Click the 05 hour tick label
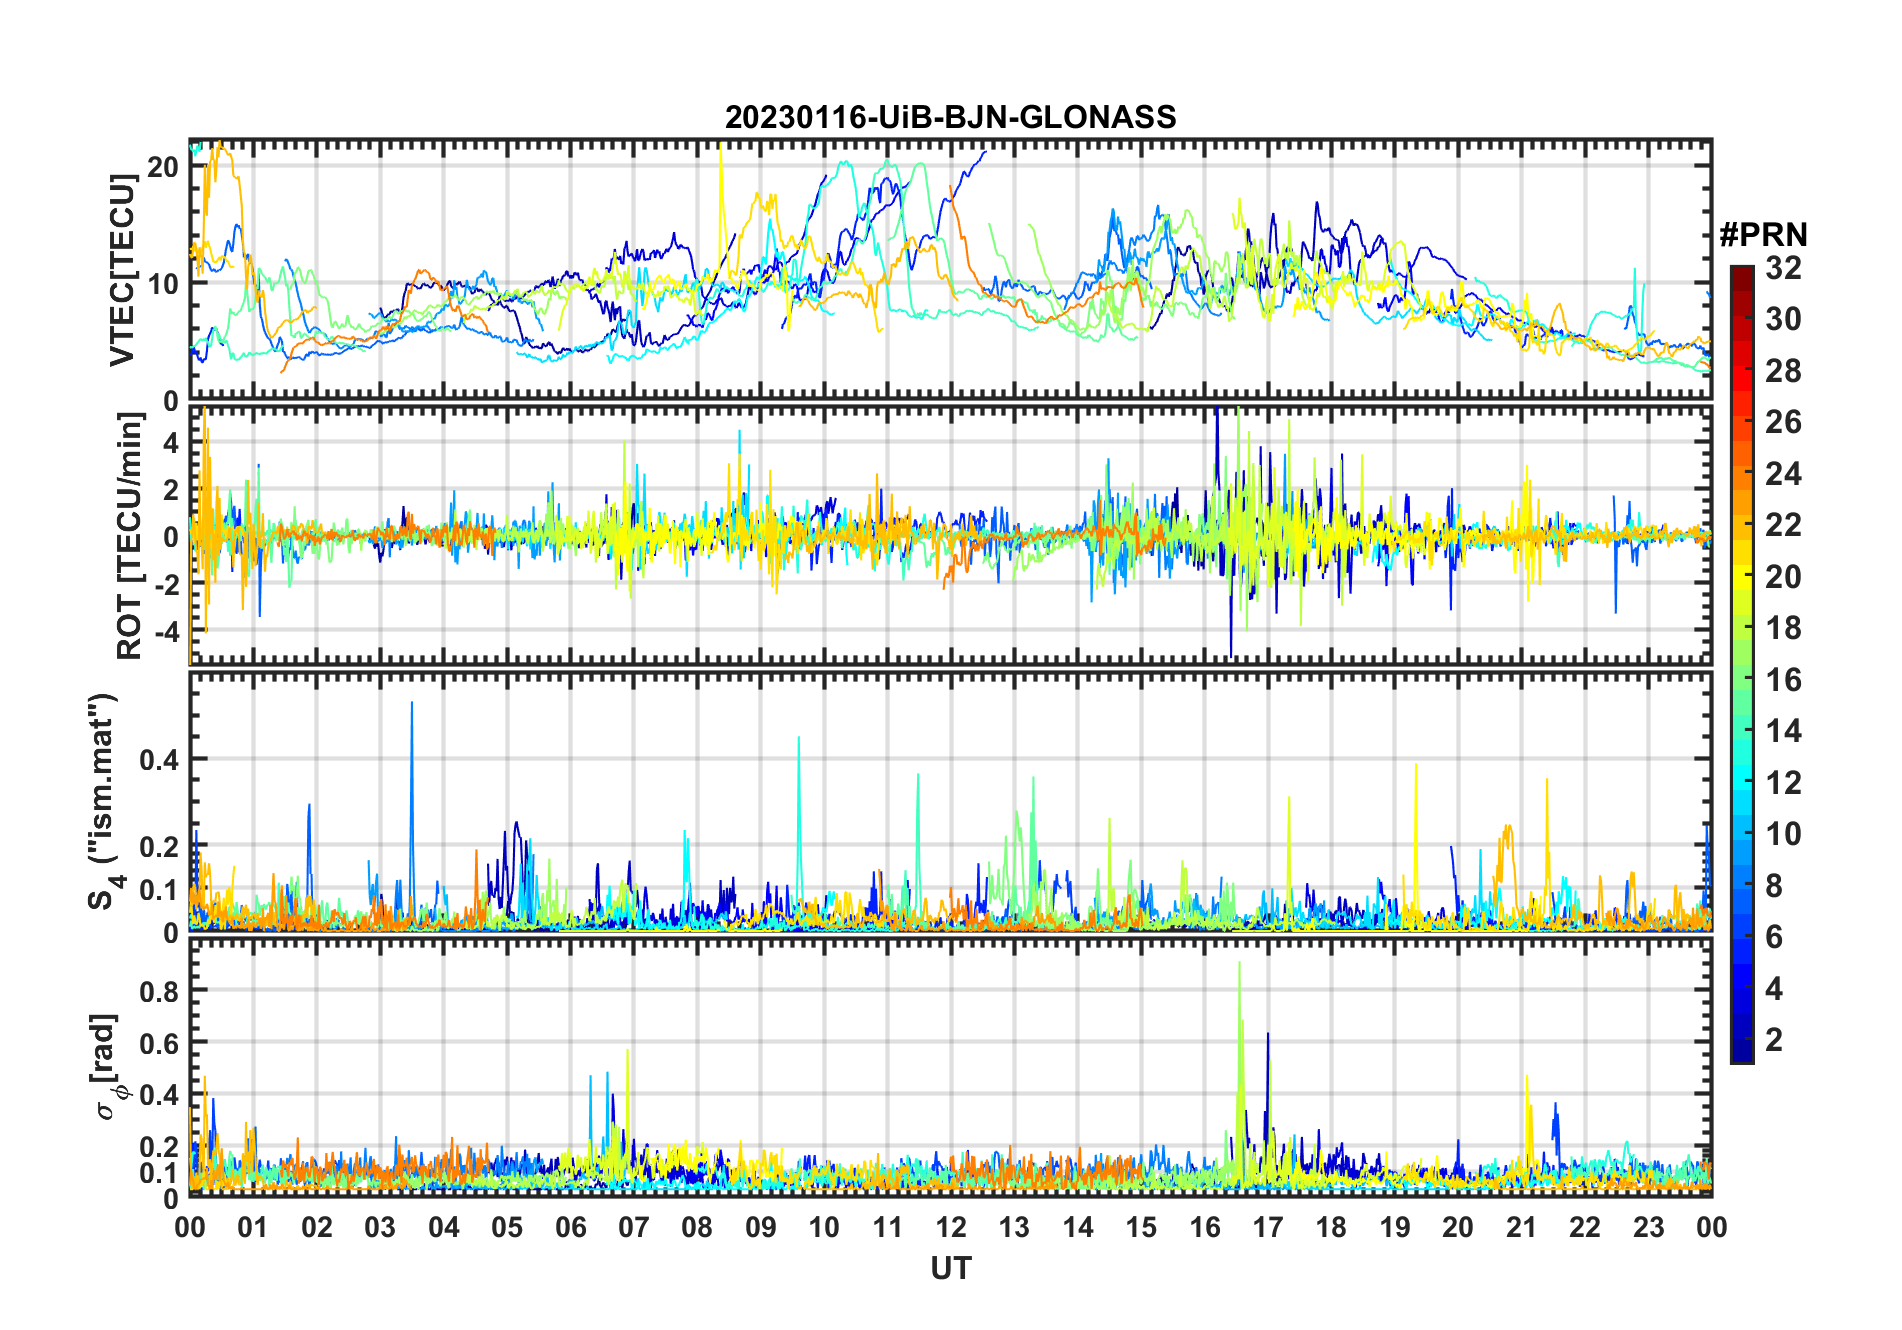The height and width of the screenshot is (1330, 1902). pyautogui.click(x=507, y=1227)
